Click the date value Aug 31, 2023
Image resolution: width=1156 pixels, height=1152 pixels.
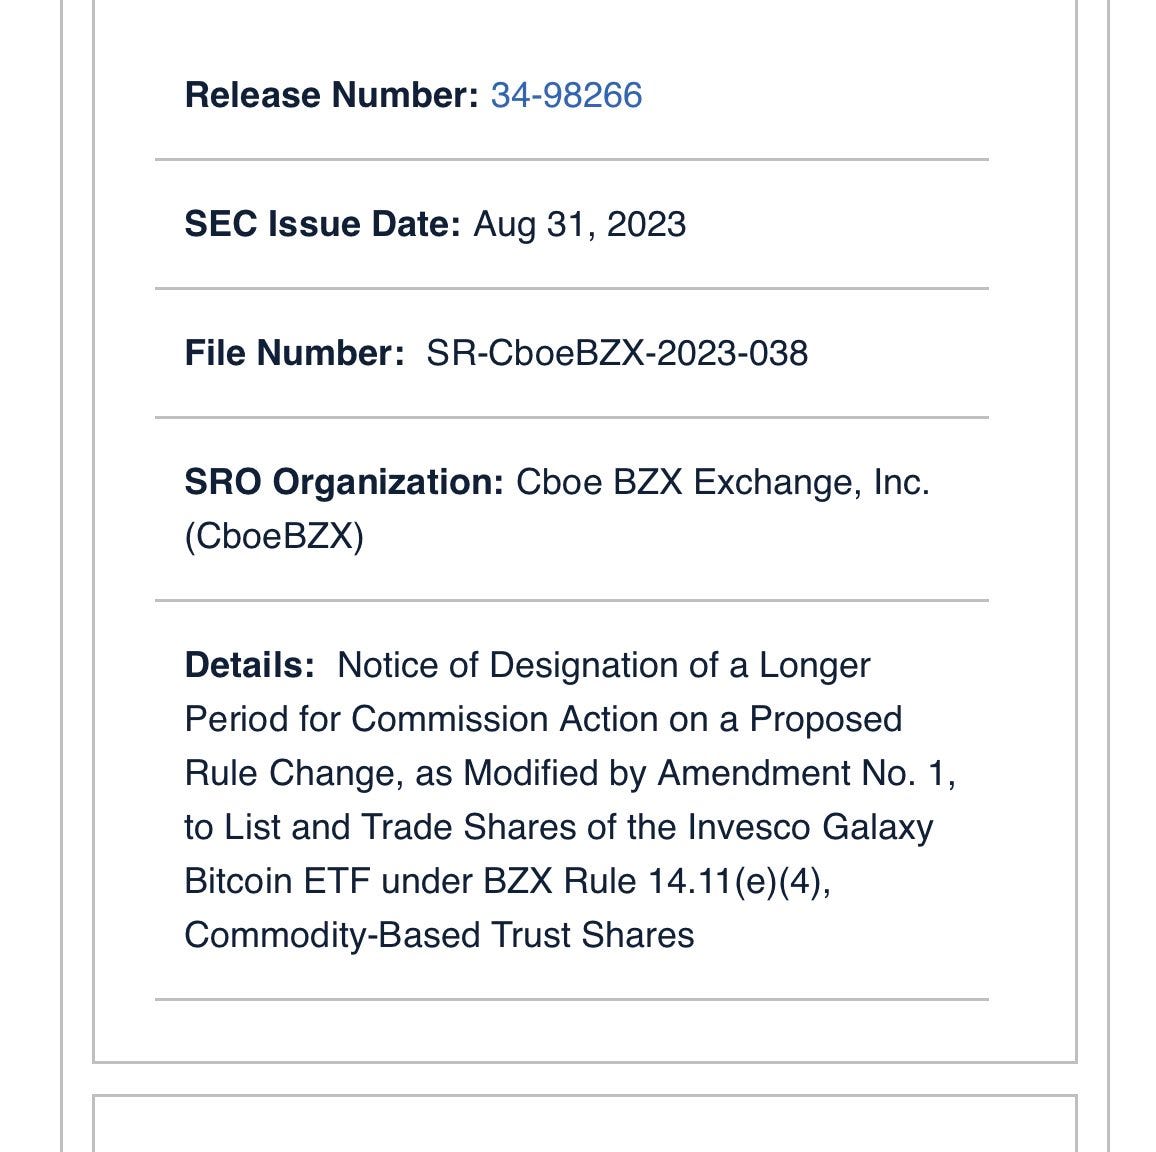click(579, 224)
